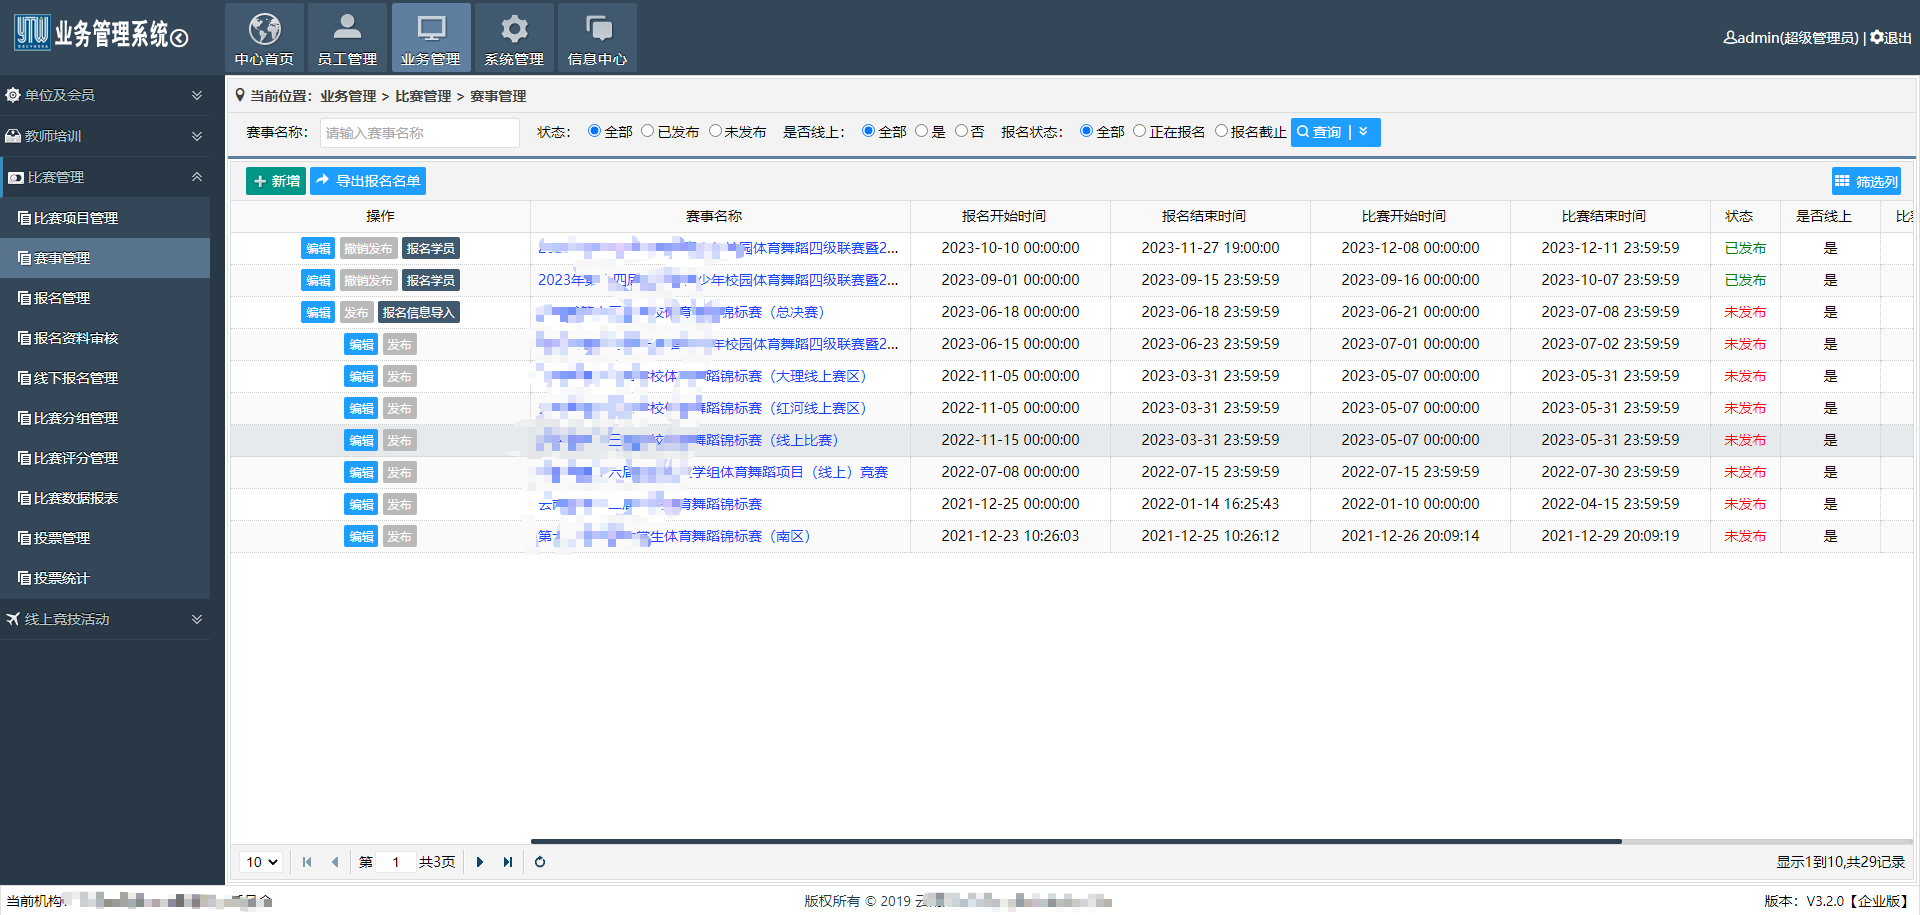Open event link ending （总决赛）
Image resolution: width=1920 pixels, height=915 pixels.
(x=681, y=312)
